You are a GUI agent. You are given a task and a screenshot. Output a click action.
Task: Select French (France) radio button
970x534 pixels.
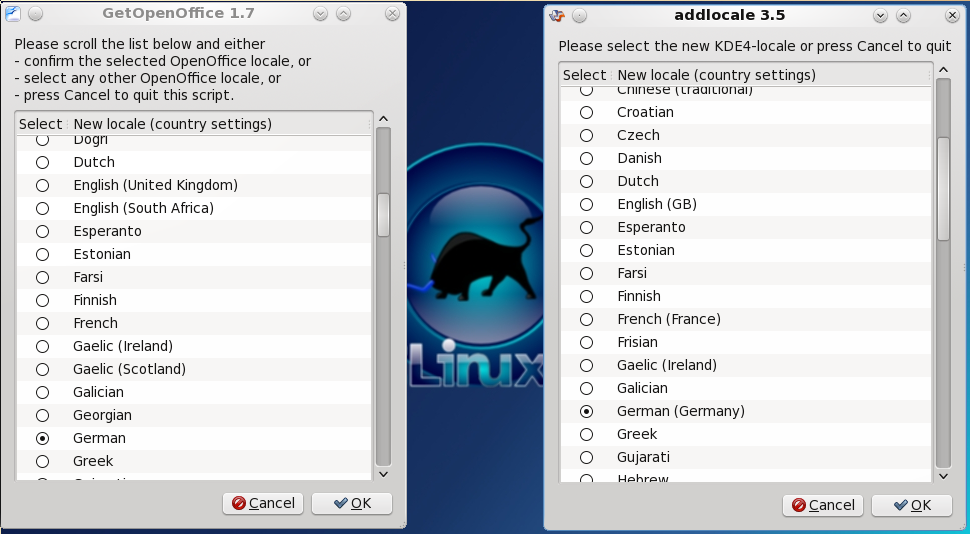point(586,319)
